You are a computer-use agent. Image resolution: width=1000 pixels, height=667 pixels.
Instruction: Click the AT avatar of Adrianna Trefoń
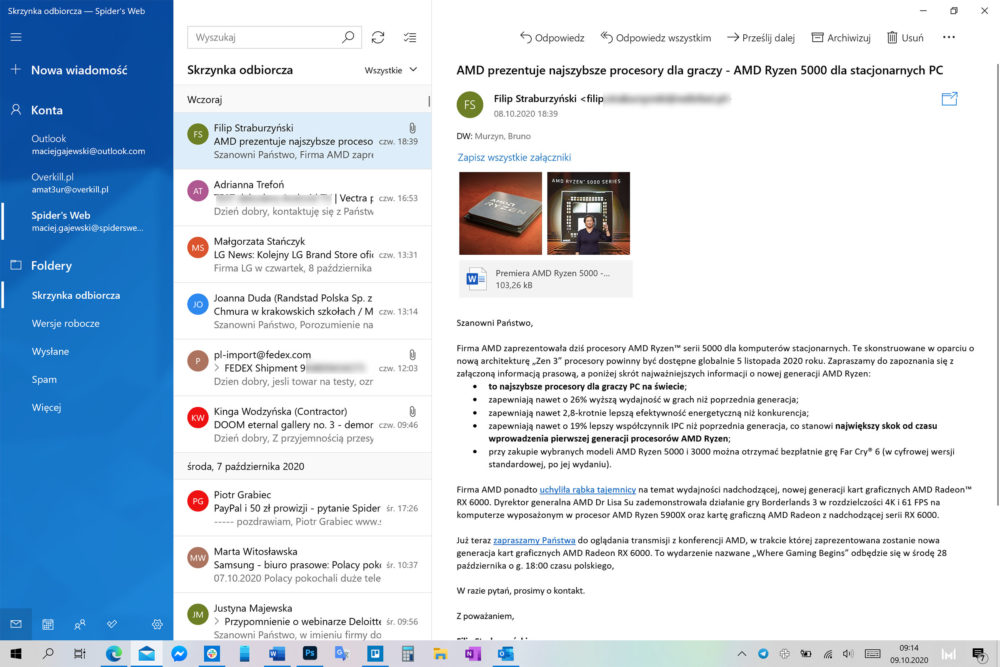click(x=198, y=191)
